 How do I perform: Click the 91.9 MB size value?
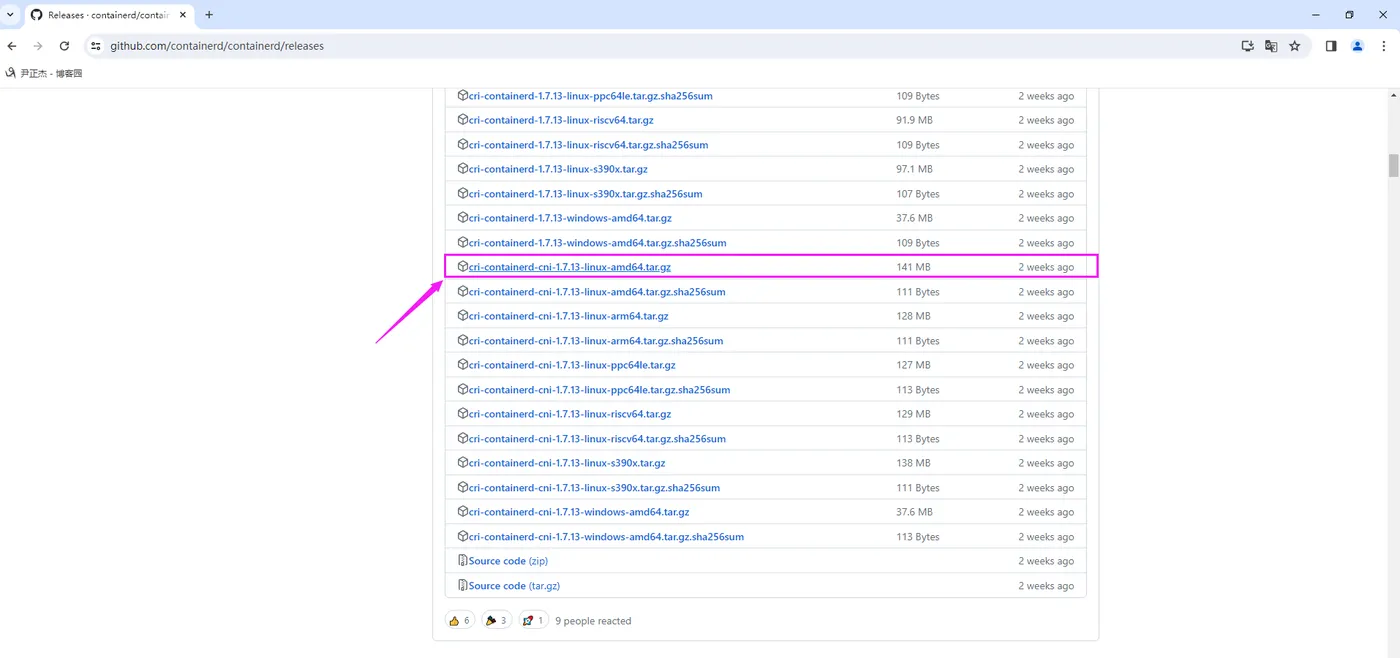click(x=914, y=120)
